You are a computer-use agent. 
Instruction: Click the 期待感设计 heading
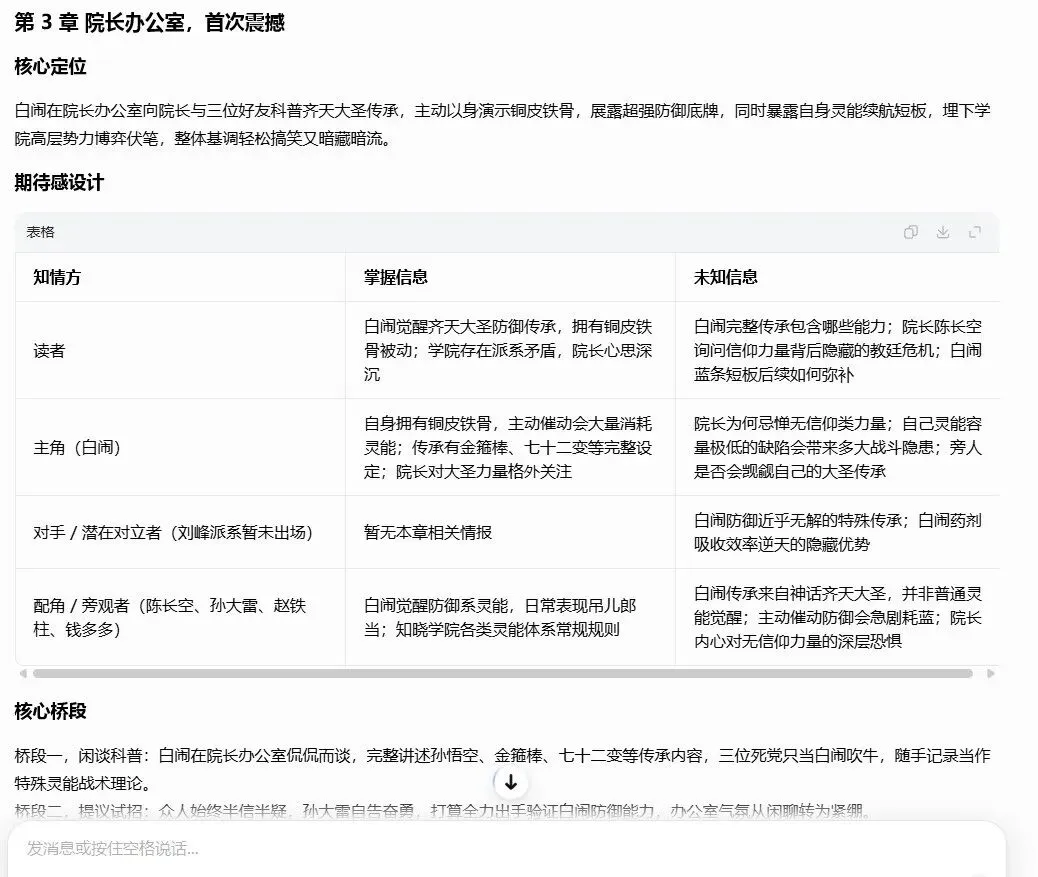click(x=59, y=183)
